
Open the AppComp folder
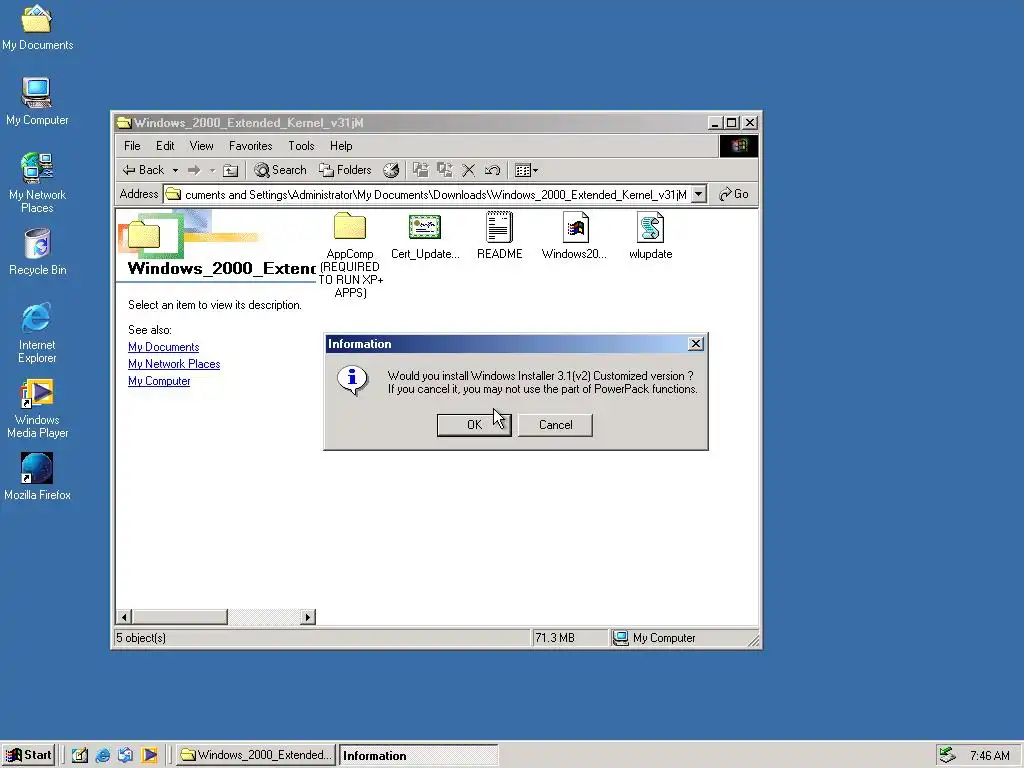click(350, 227)
